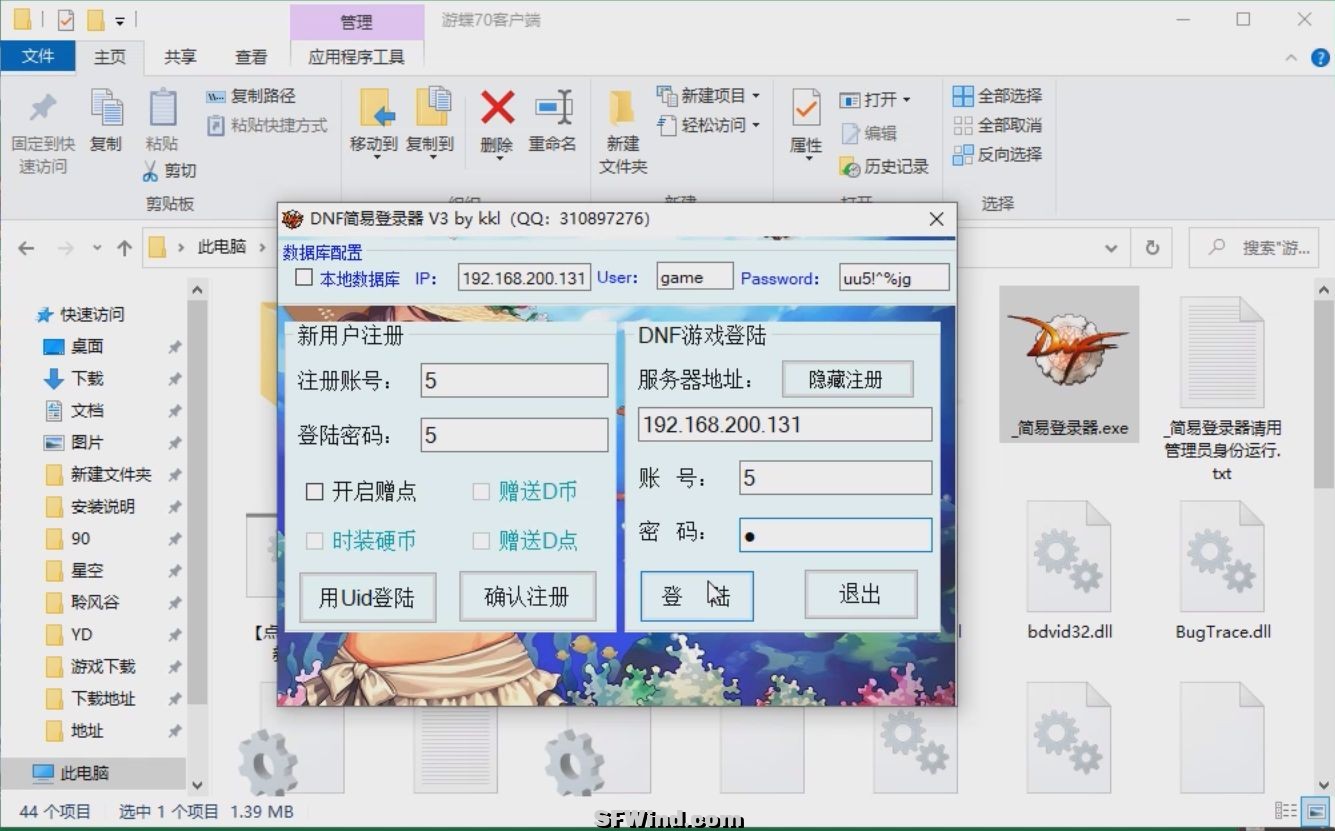Click 退出 exit button
Image resolution: width=1335 pixels, height=831 pixels.
(x=861, y=595)
